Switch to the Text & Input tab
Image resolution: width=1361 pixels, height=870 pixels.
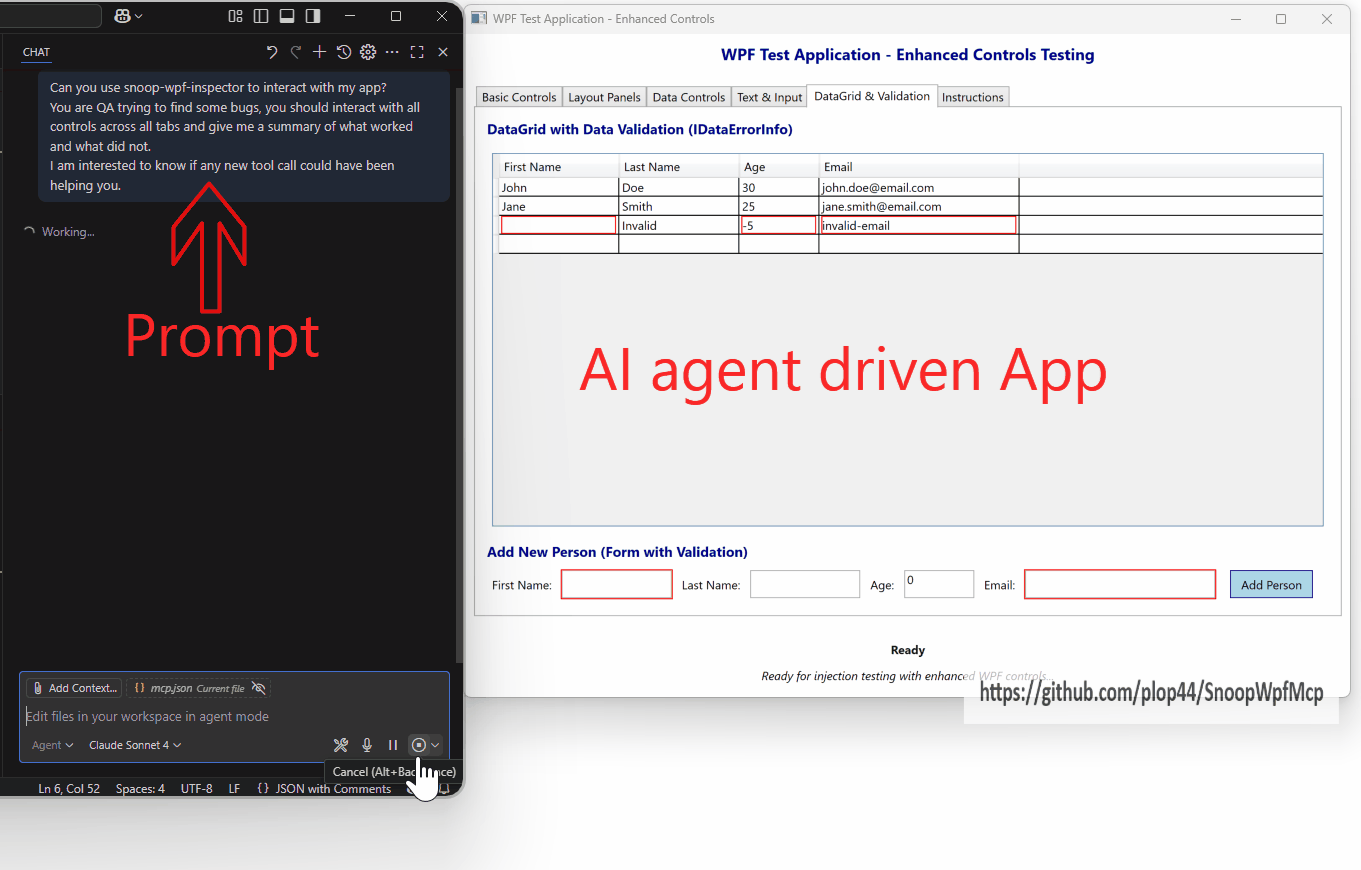(x=769, y=97)
